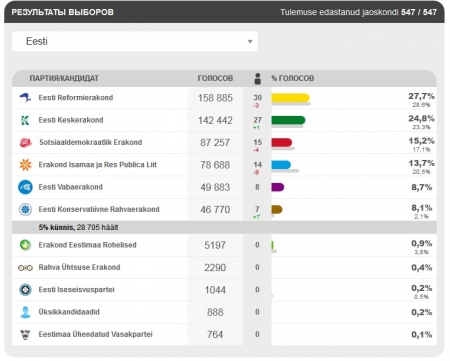Viewport: 450px width, 361px height.
Task: Click the ПАРТИЯ/КАНДИДАТ column header
Action: 64,78
